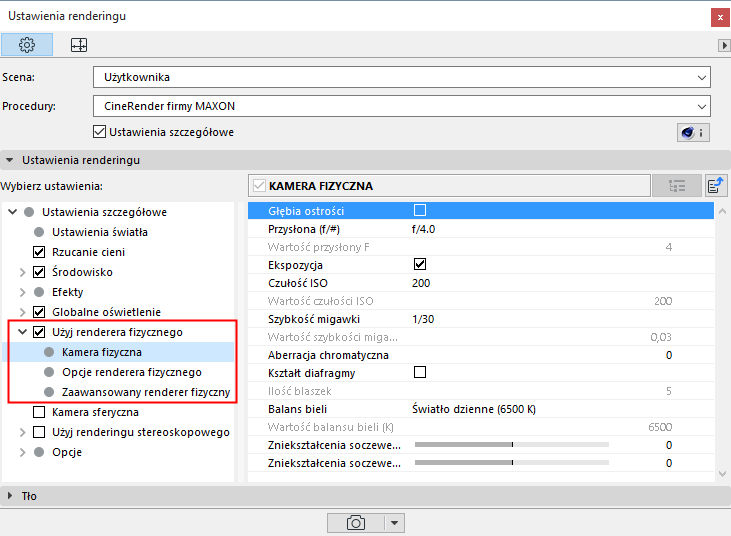Click Balans bieli Światło dzienne value
The image size is (731, 536).
(474, 409)
